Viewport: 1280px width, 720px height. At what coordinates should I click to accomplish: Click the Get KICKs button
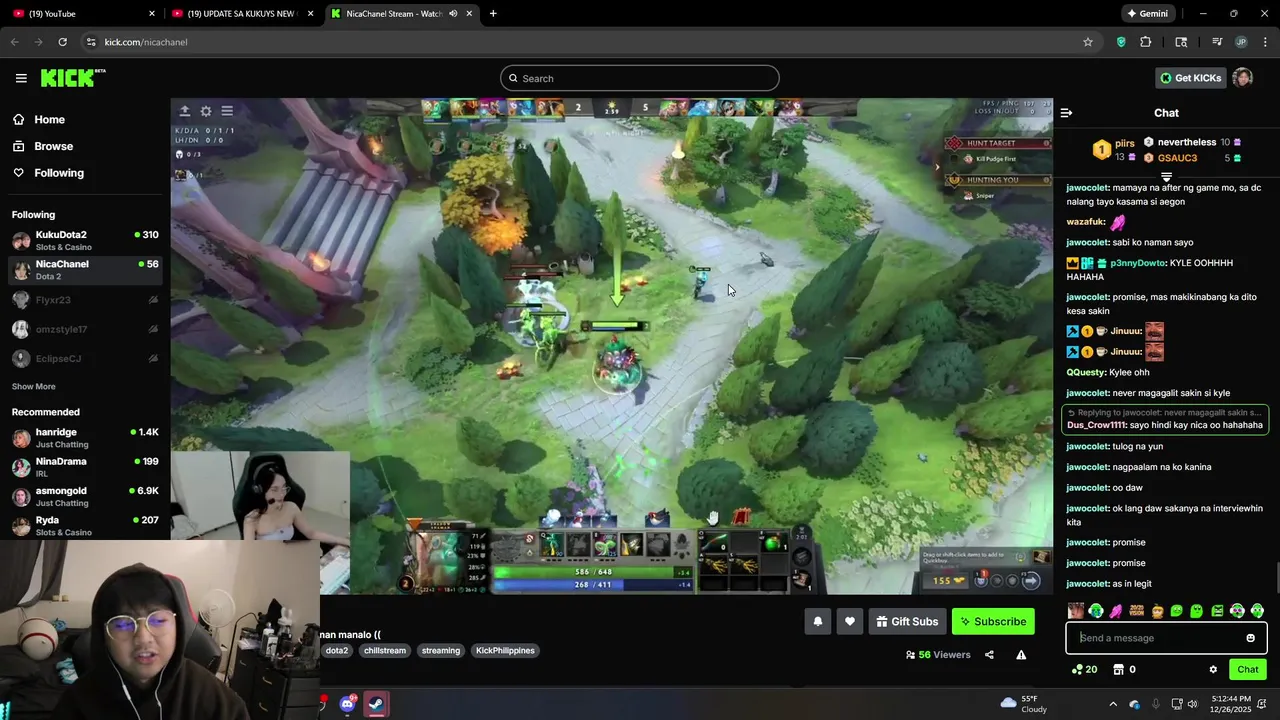pyautogui.click(x=1190, y=78)
